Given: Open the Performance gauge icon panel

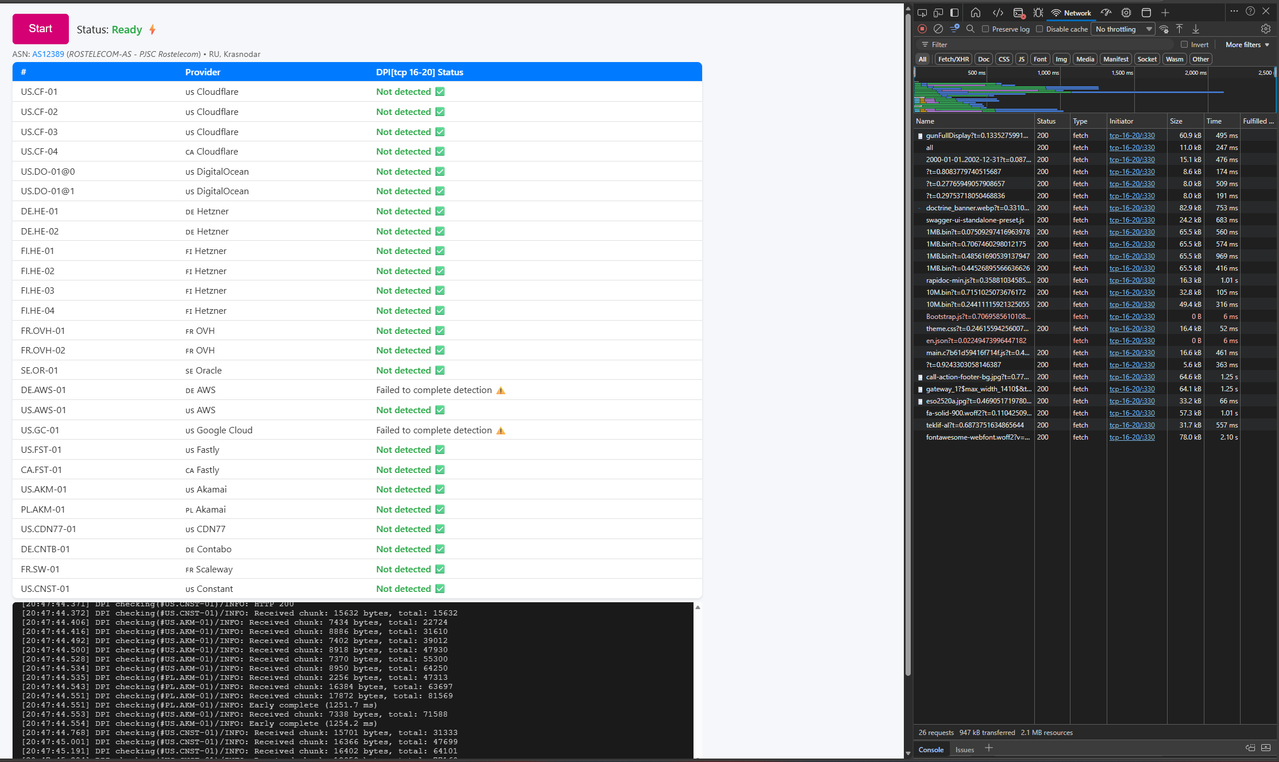Looking at the screenshot, I should coord(1106,13).
